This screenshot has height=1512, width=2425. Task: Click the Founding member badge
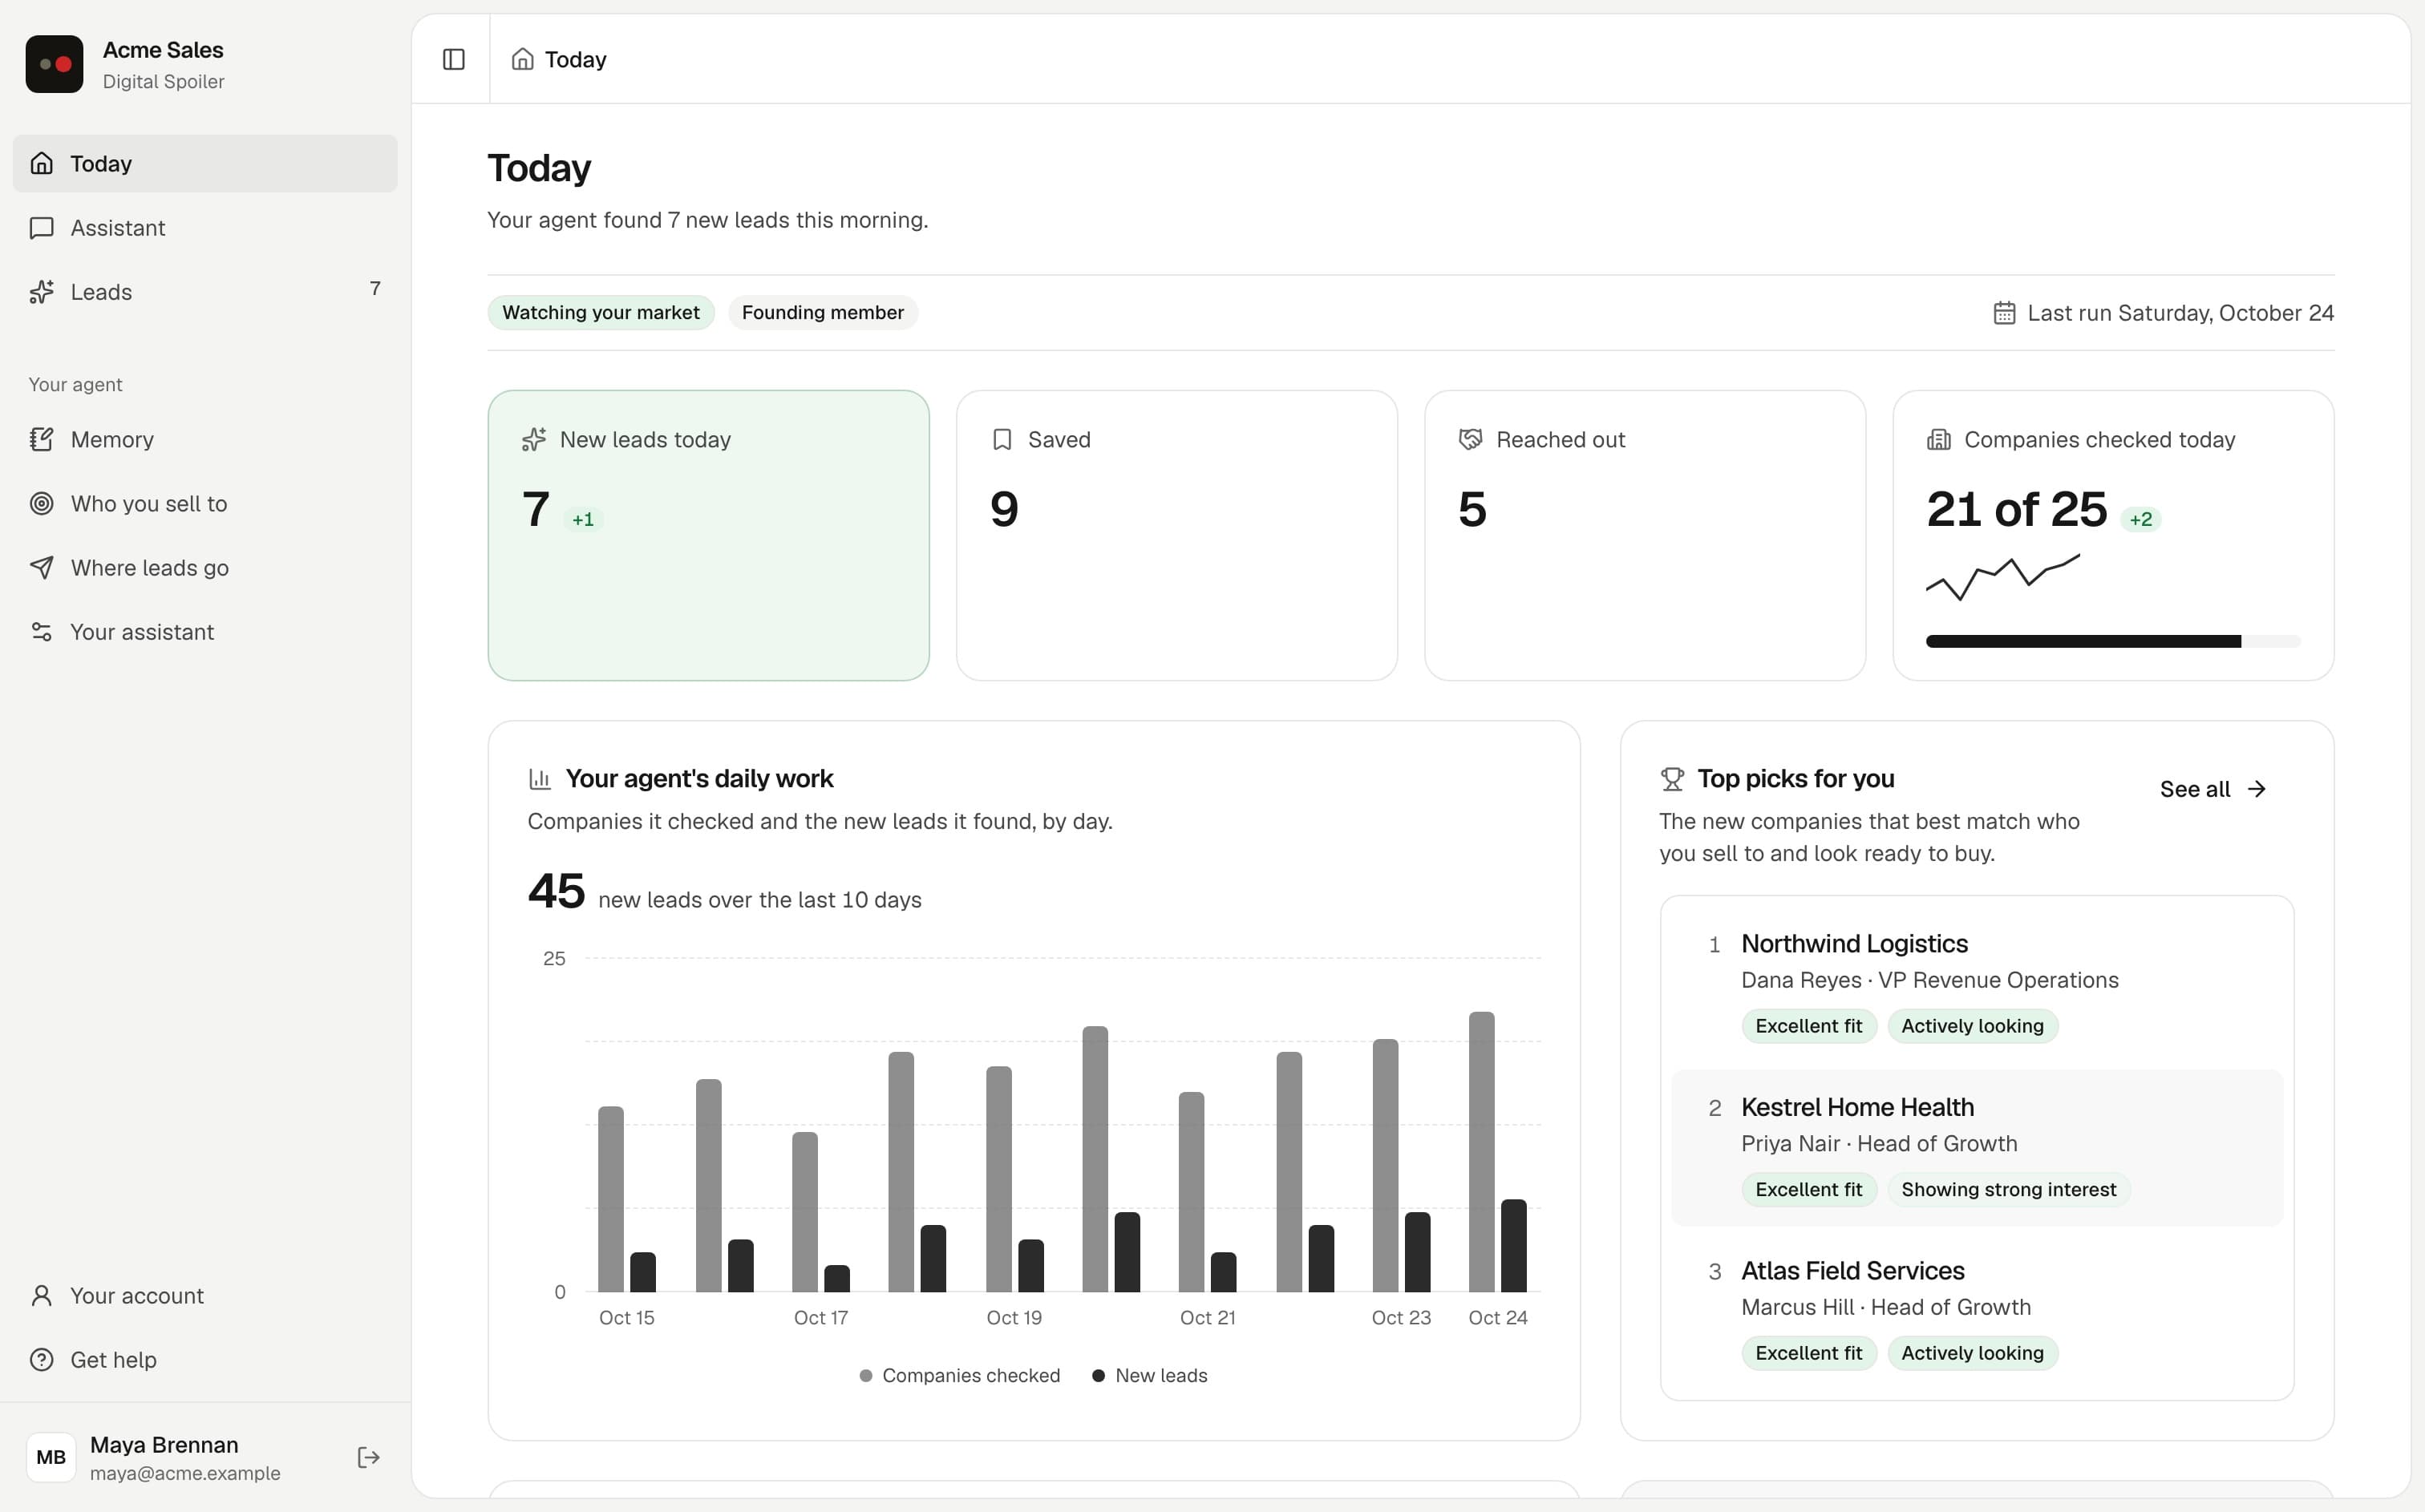tap(822, 312)
